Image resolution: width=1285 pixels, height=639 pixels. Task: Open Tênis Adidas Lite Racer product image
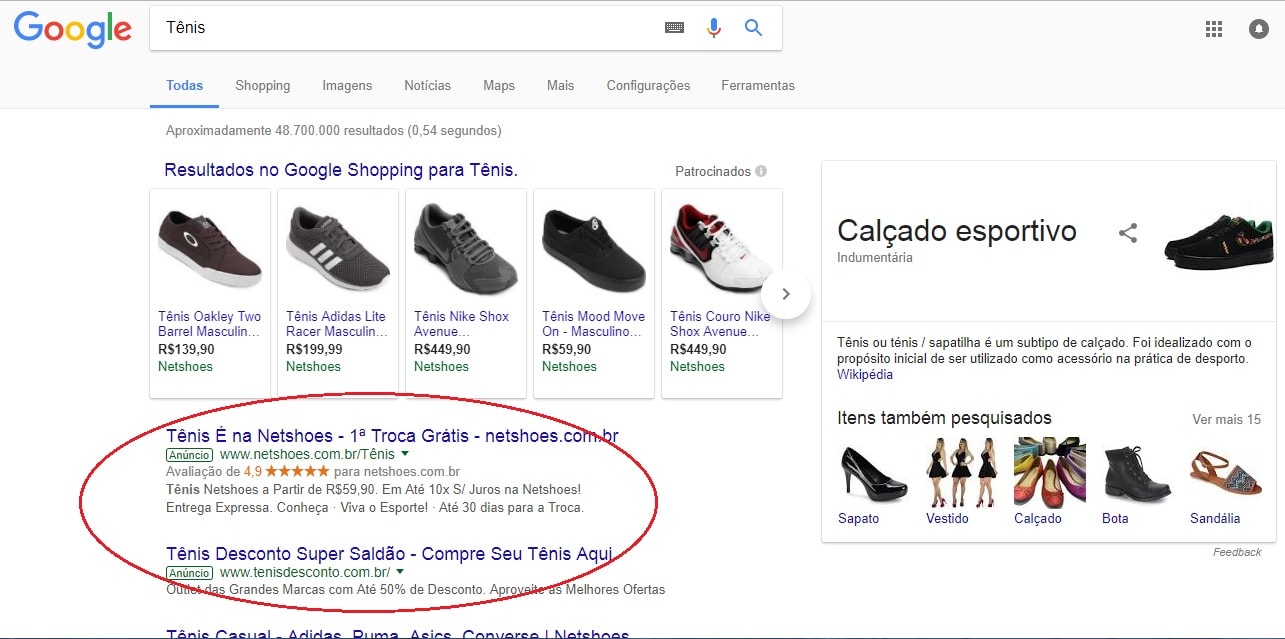tap(338, 247)
